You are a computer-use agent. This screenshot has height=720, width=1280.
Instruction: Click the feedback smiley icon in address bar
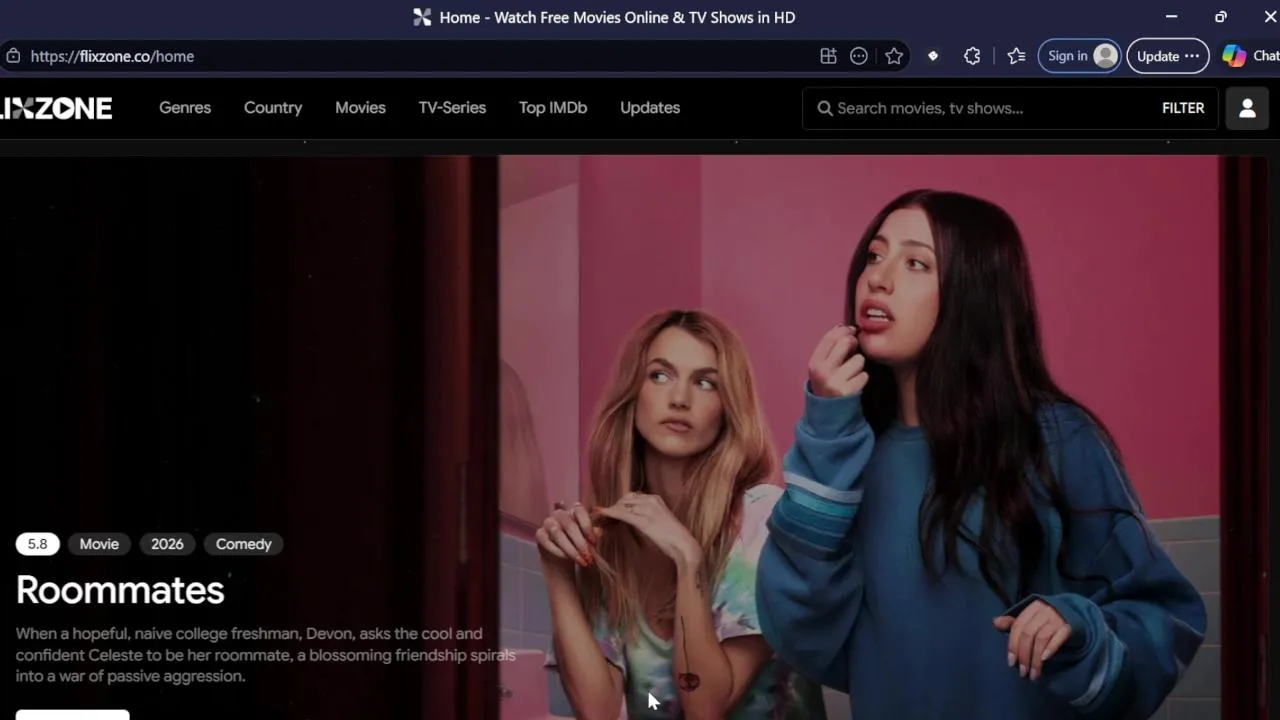pos(859,56)
